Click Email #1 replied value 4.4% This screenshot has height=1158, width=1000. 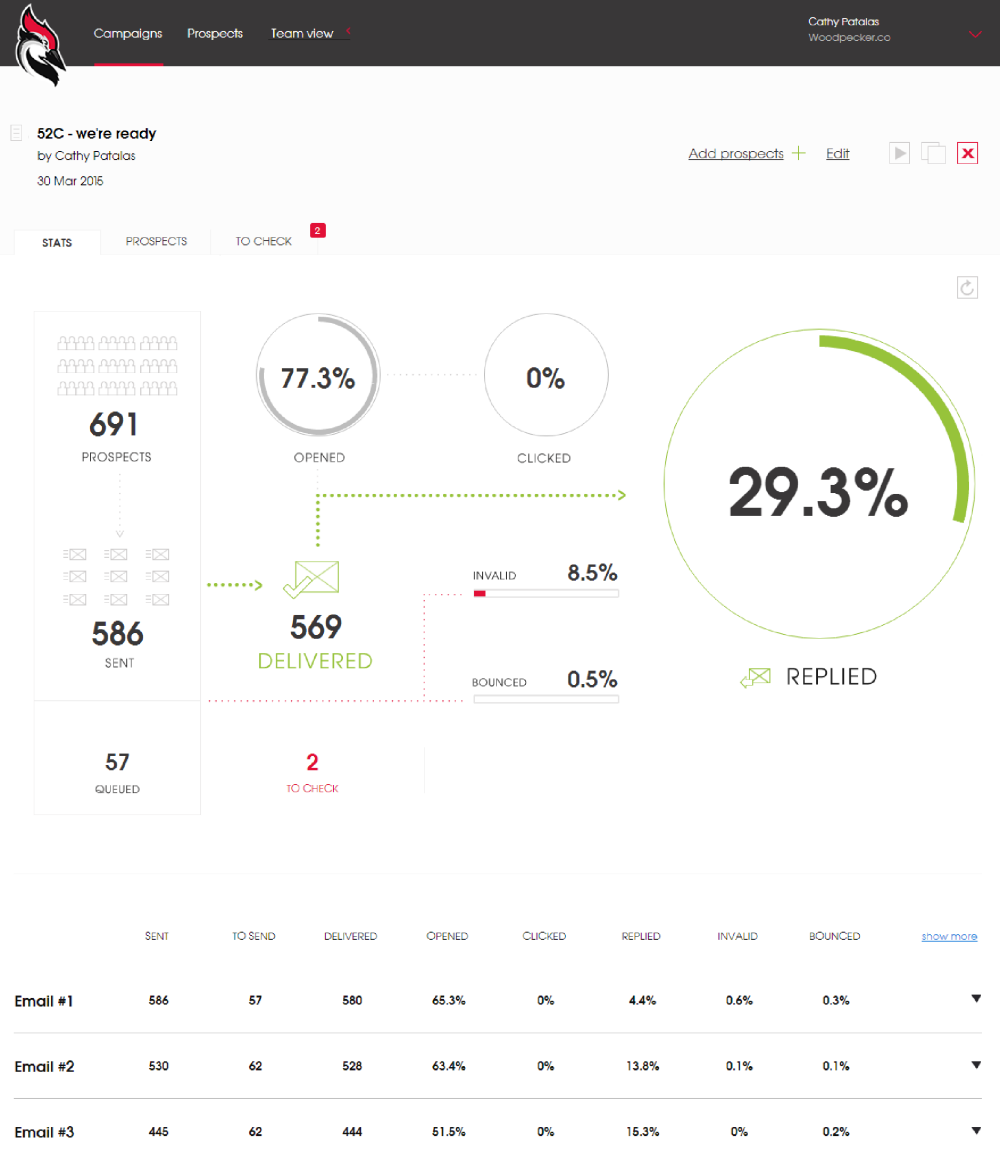point(643,1000)
